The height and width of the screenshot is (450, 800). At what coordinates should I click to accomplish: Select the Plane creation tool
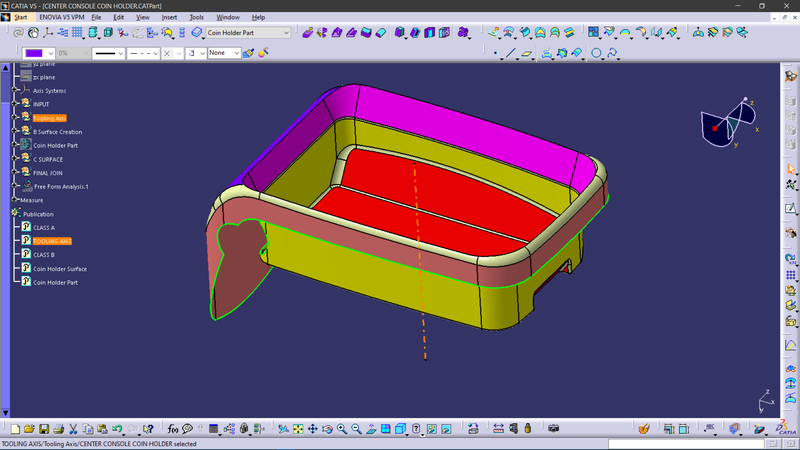click(526, 53)
